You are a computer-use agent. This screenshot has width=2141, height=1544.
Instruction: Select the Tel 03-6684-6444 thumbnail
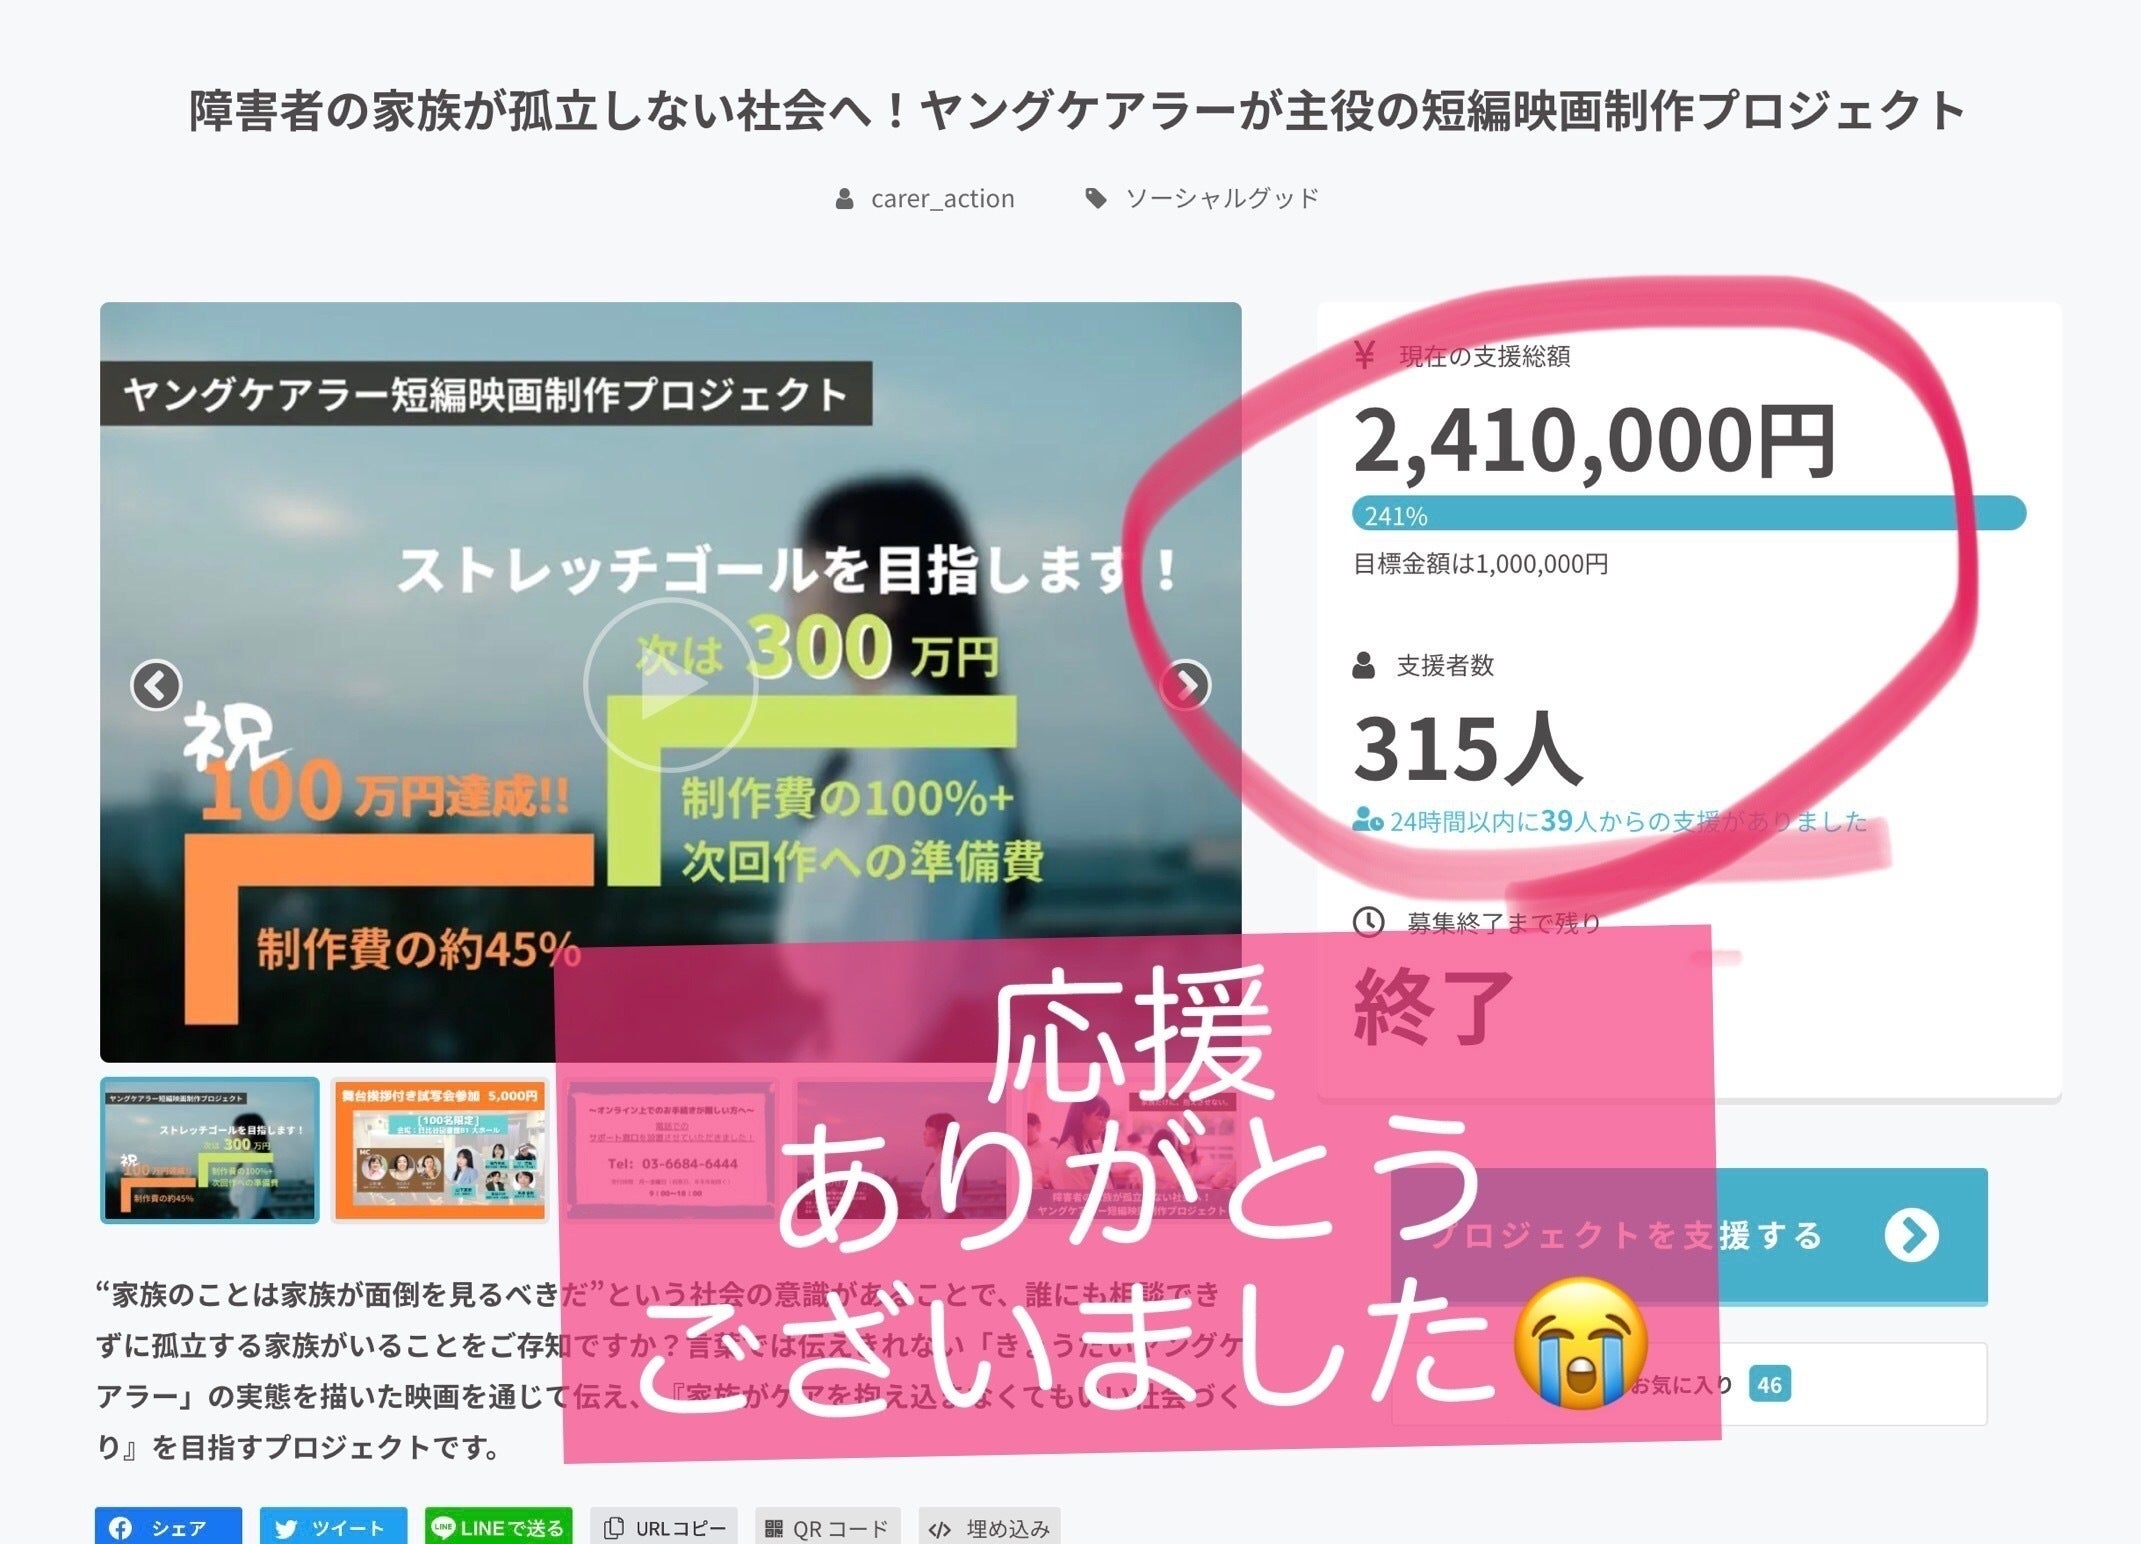(670, 1150)
